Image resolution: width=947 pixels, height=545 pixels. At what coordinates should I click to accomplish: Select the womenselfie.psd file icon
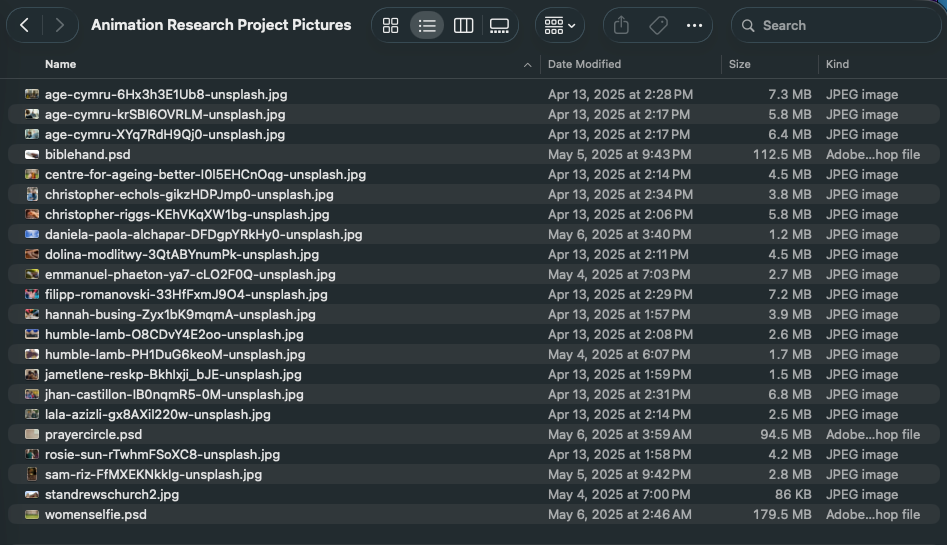click(32, 514)
